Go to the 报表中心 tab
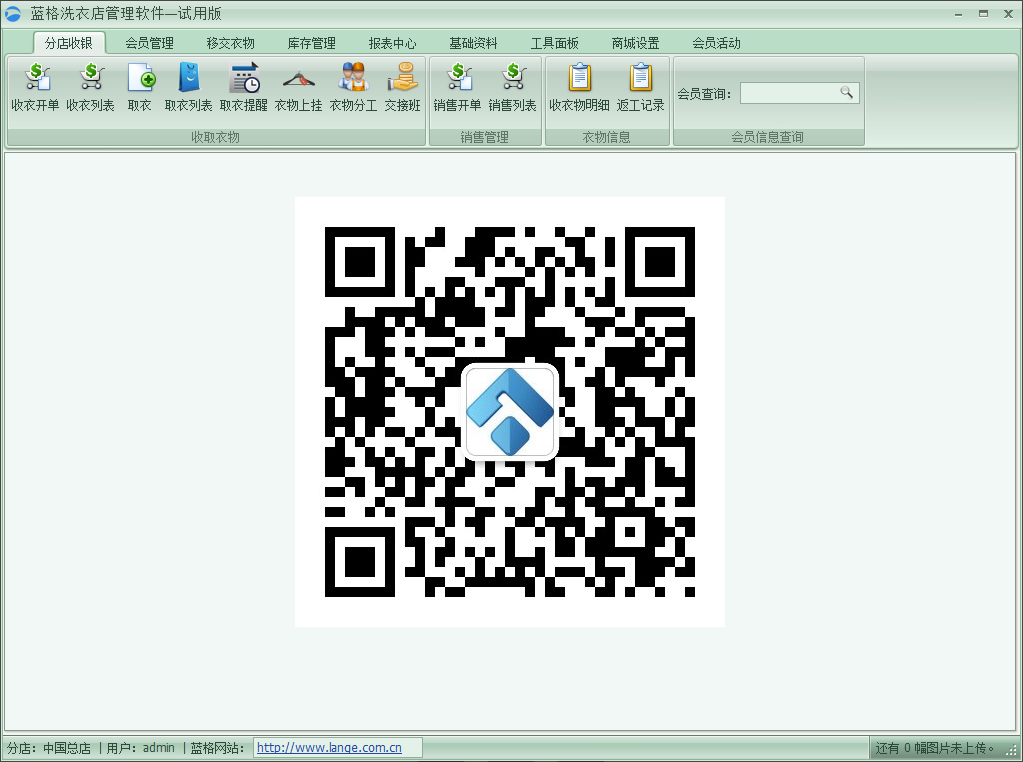Screen dimensions: 1023x762 coord(392,43)
